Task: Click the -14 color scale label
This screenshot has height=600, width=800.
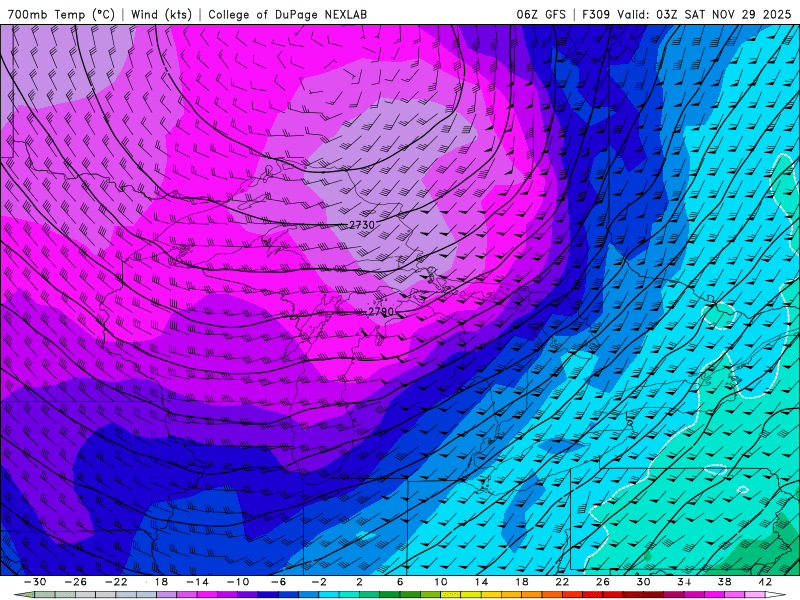Action: coord(197,582)
